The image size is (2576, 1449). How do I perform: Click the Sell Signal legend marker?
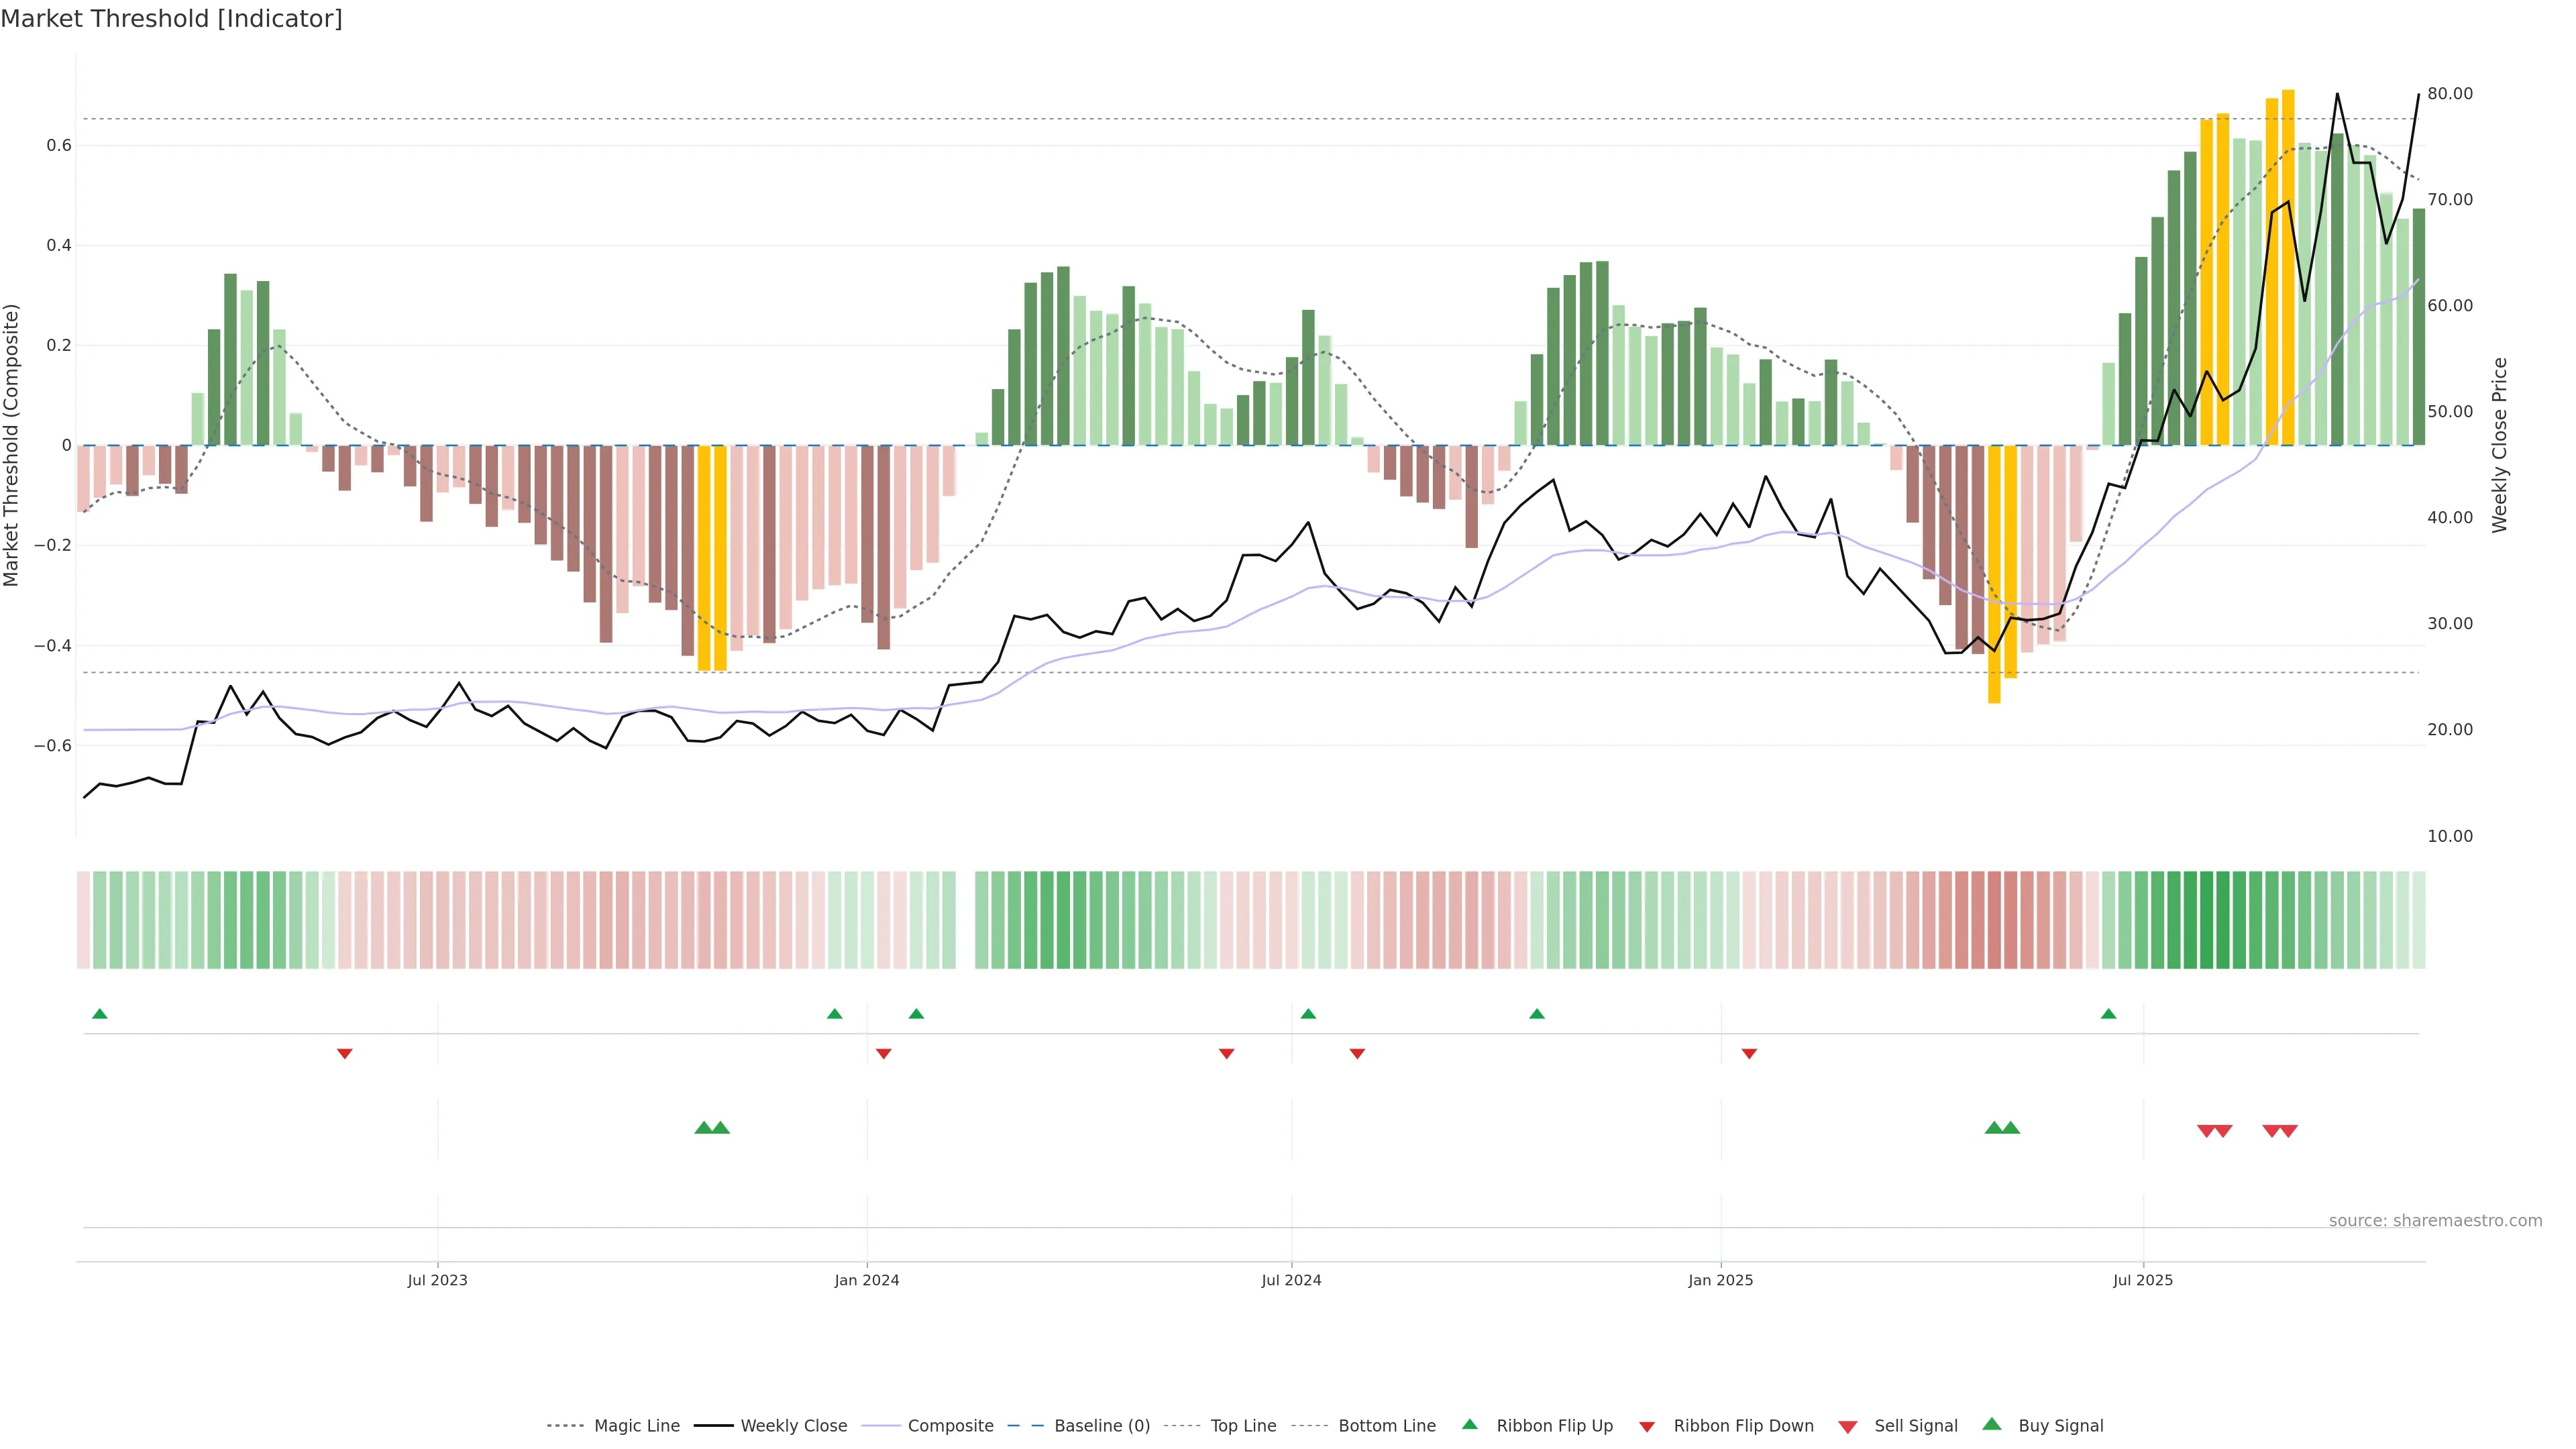[x=1848, y=1427]
